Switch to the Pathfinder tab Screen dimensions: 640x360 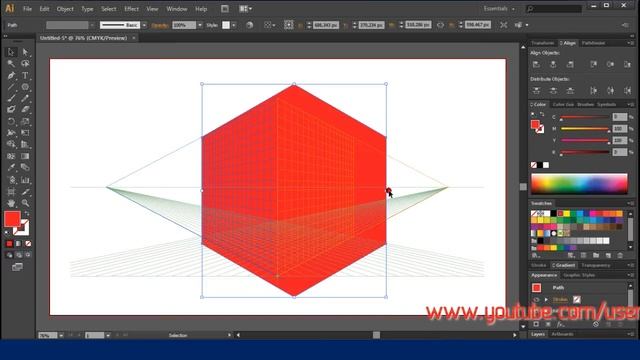click(x=593, y=43)
